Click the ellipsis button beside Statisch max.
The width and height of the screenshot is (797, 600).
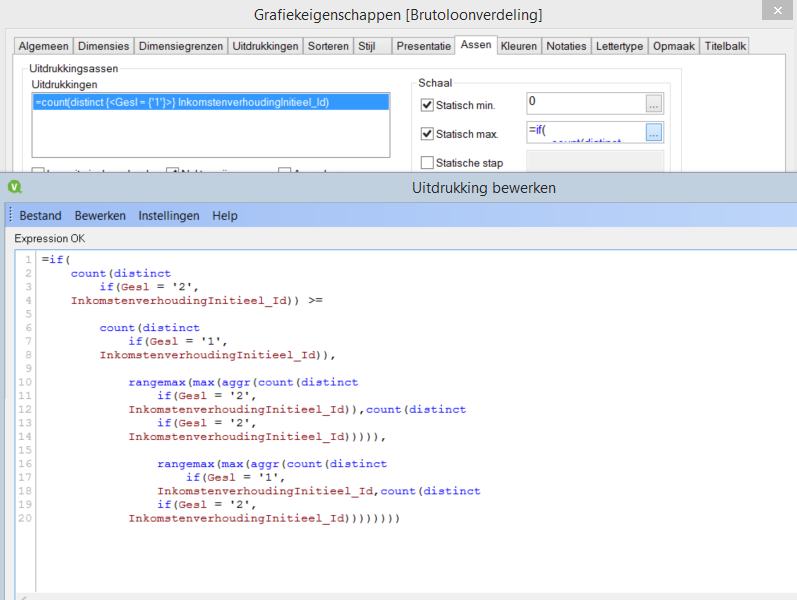click(x=654, y=132)
